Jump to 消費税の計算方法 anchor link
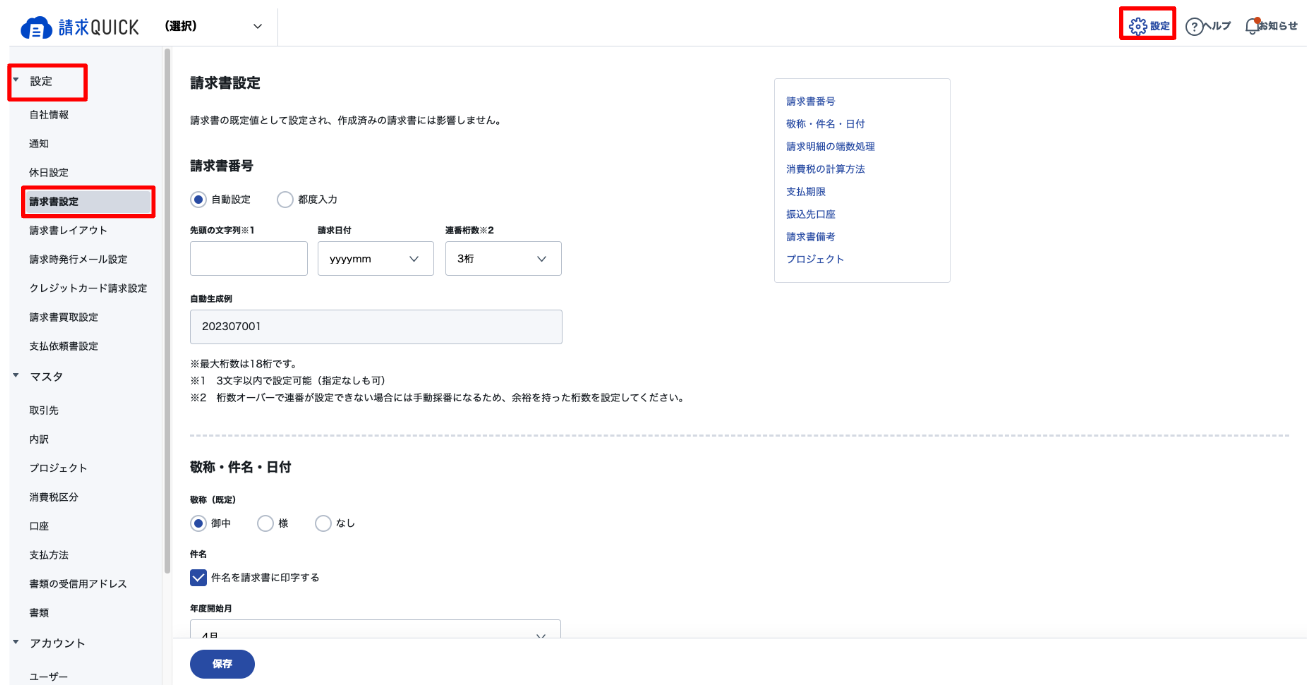This screenshot has width=1314, height=692. (x=826, y=169)
